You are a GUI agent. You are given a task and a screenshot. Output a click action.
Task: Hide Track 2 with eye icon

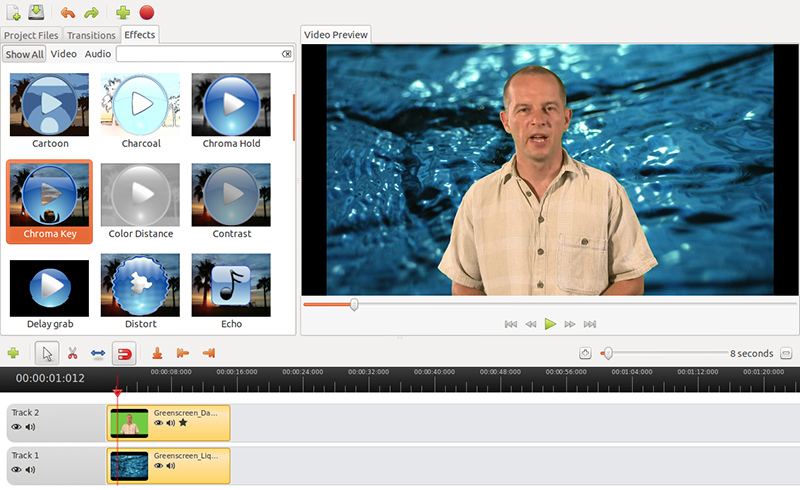tap(16, 427)
